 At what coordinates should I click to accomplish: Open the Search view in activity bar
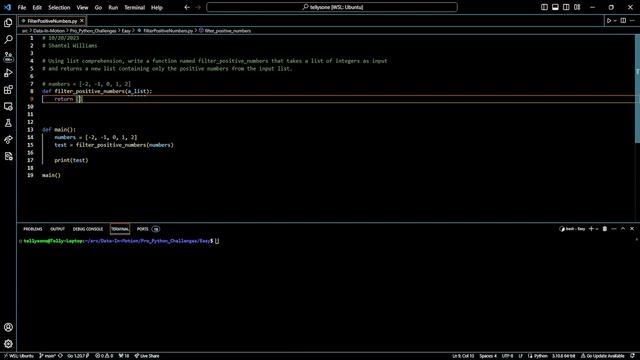(x=8, y=39)
